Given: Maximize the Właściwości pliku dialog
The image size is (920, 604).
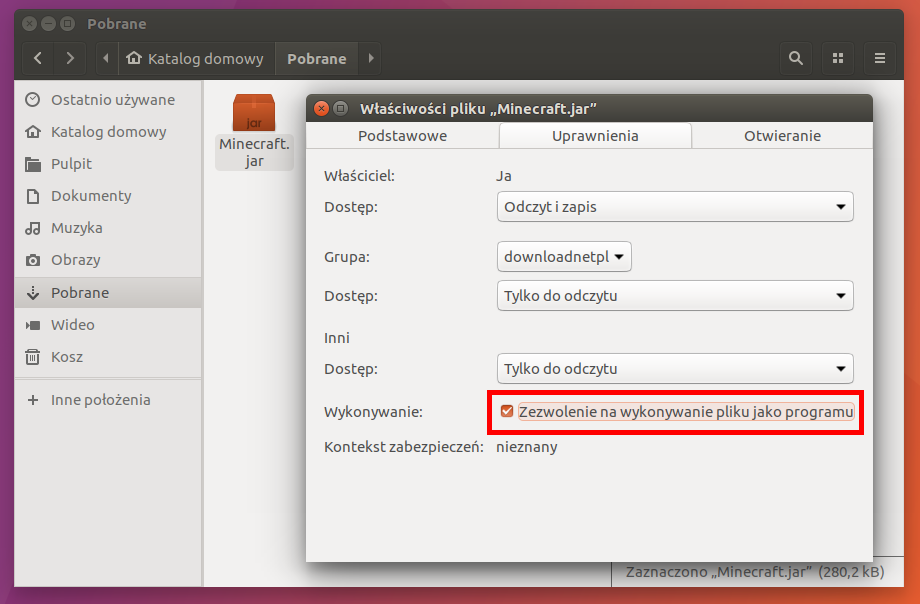Looking at the screenshot, I should [x=340, y=109].
